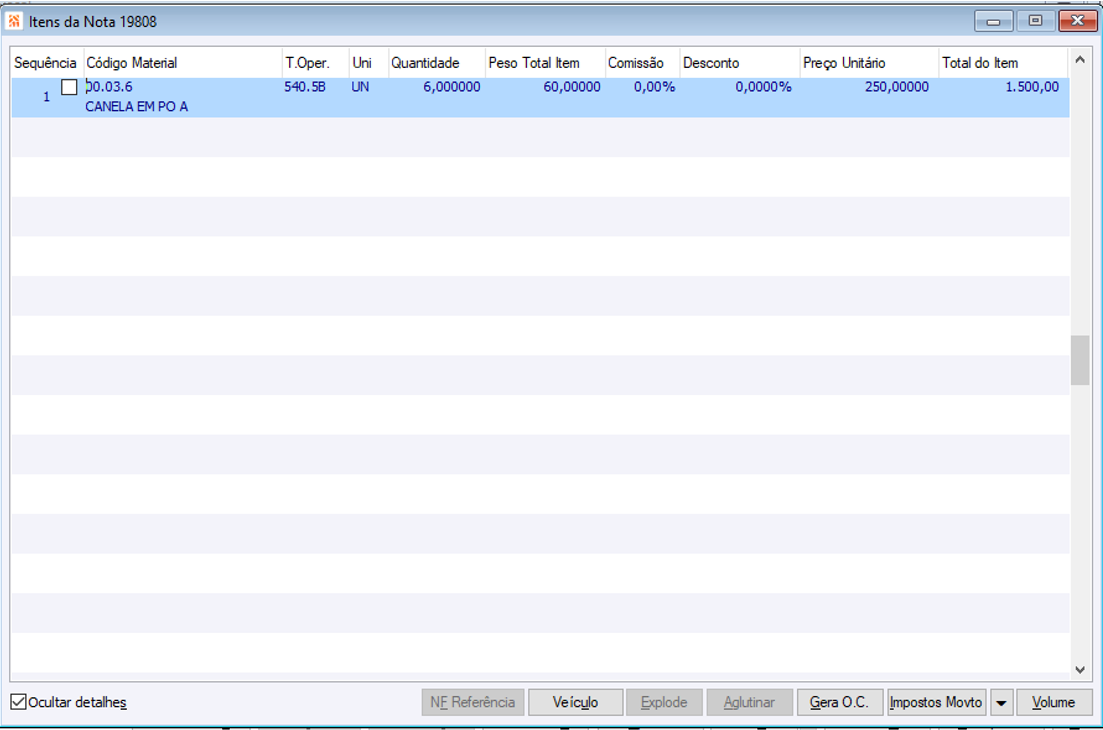1103x730 pixels.
Task: Close the Itens da Nota 19808 window
Action: coord(1078,21)
